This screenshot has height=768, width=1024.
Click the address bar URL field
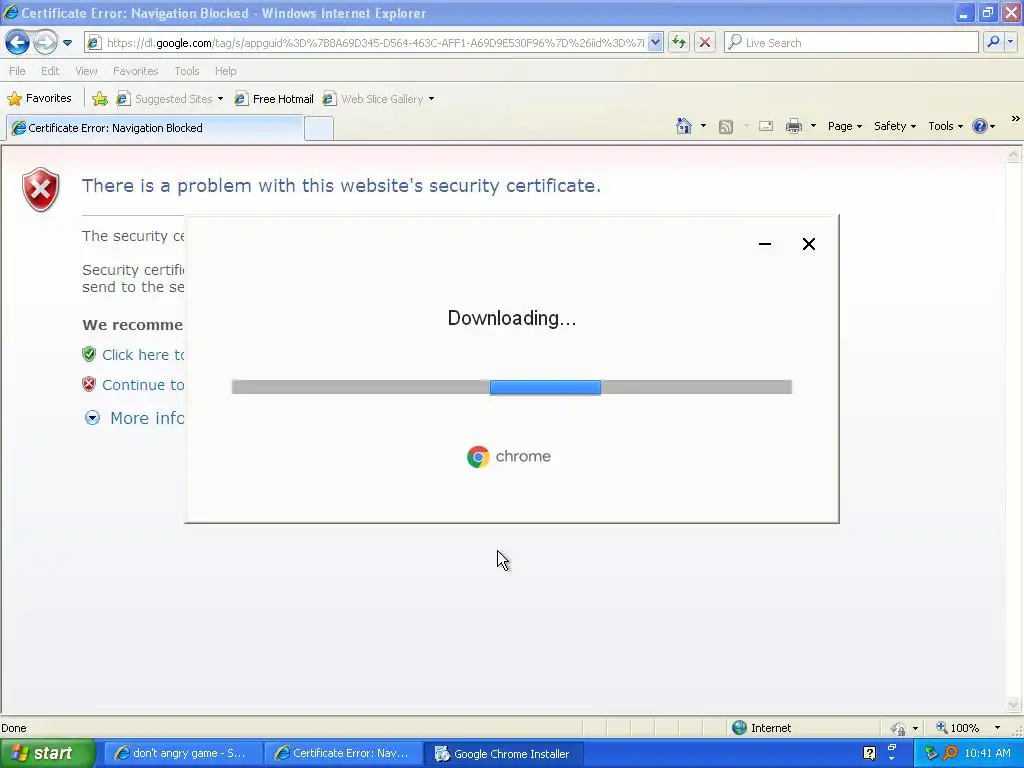pyautogui.click(x=366, y=43)
